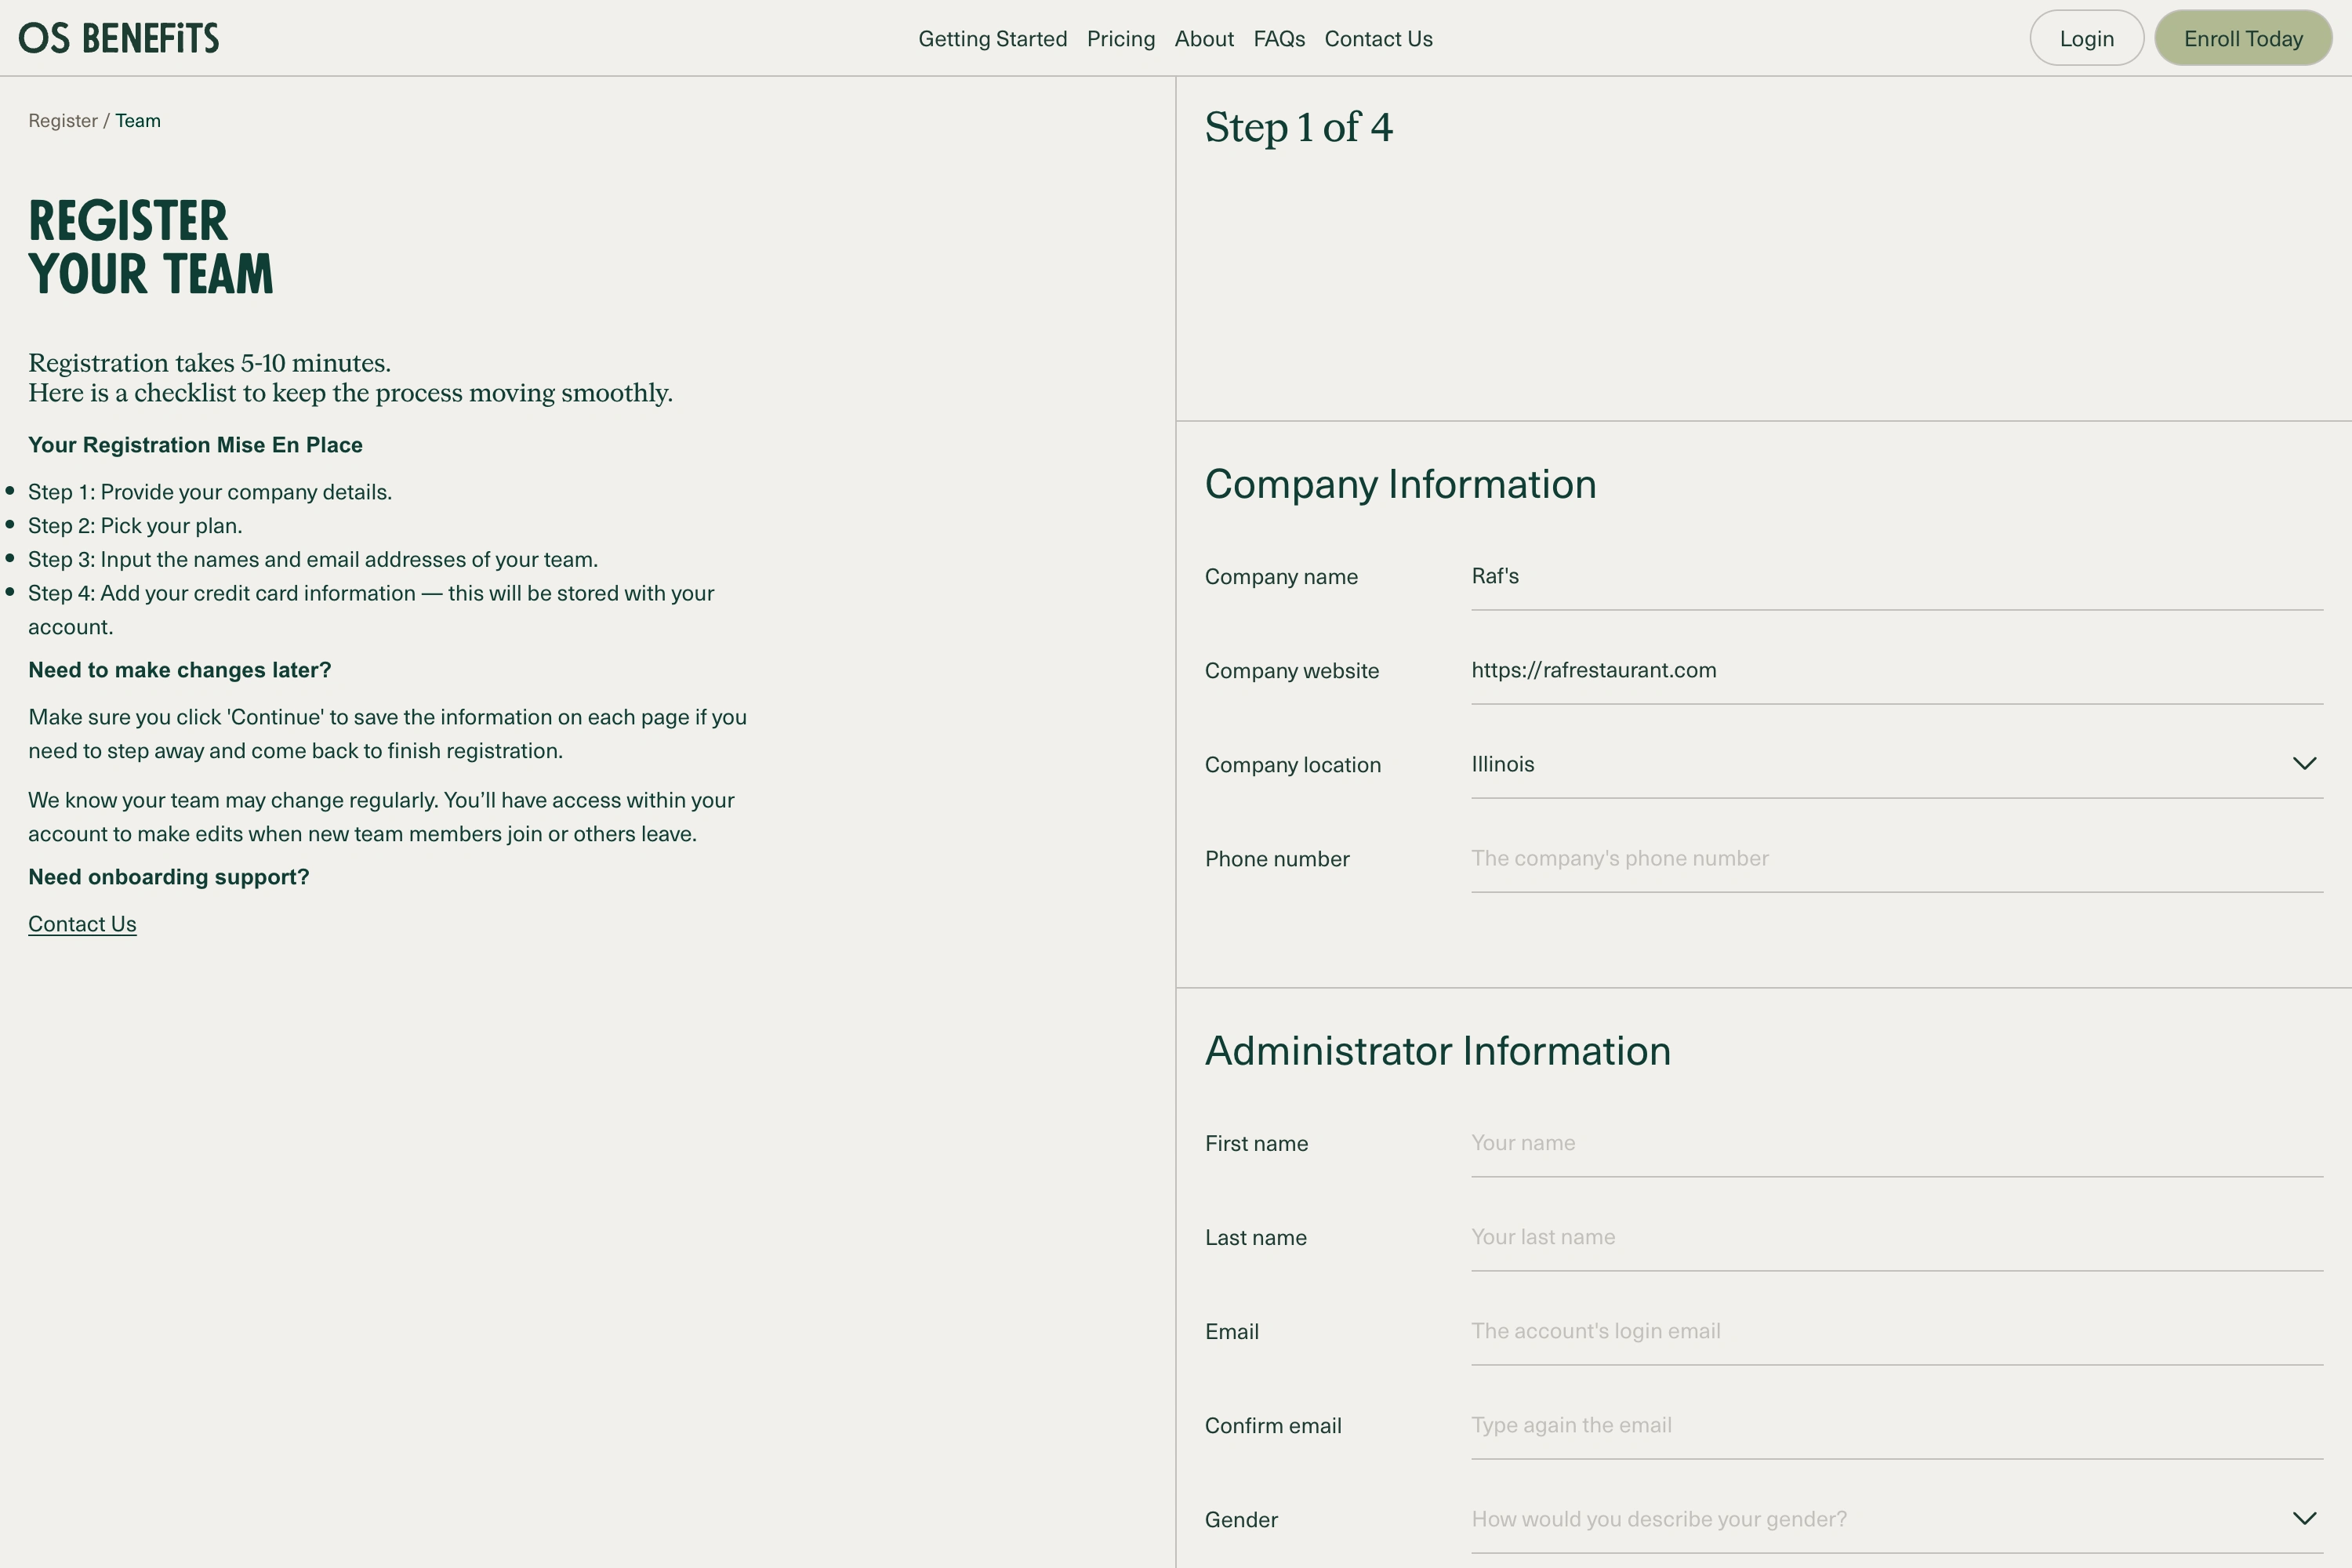Screen dimensions: 2352x1568
Task: Focus the First name input
Action: [1895, 1143]
